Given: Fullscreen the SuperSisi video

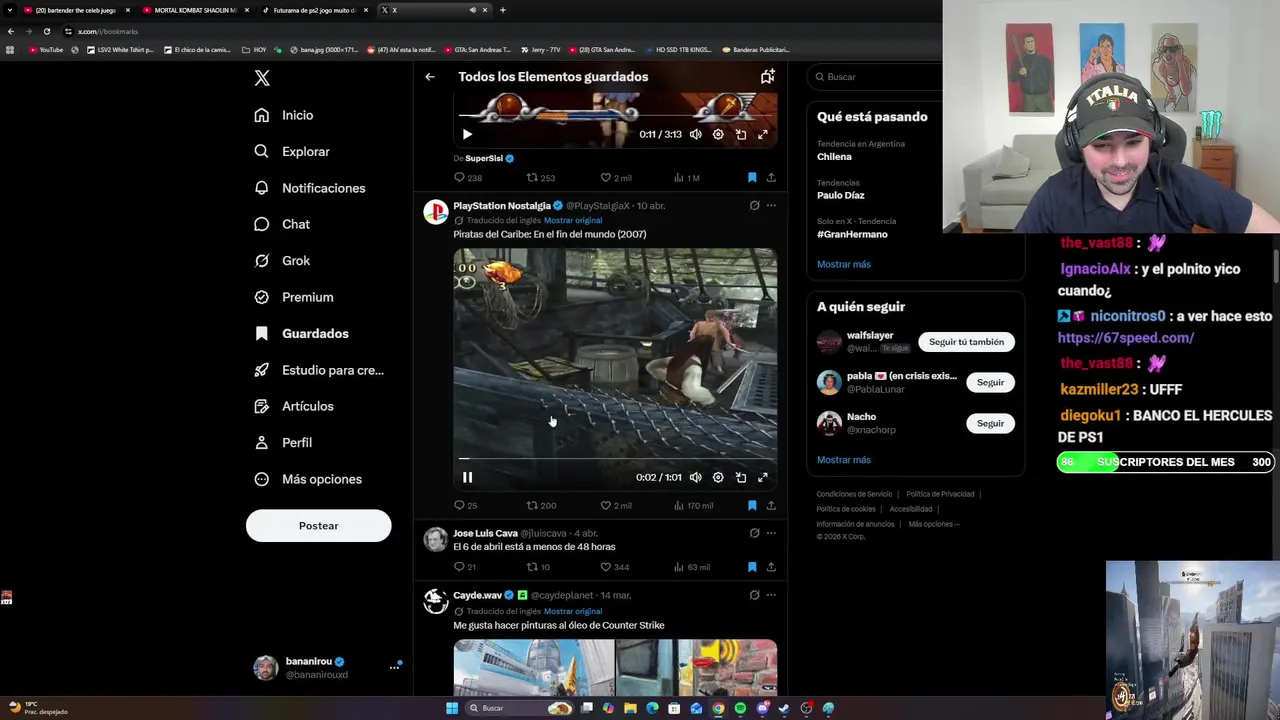Looking at the screenshot, I should pyautogui.click(x=763, y=134).
